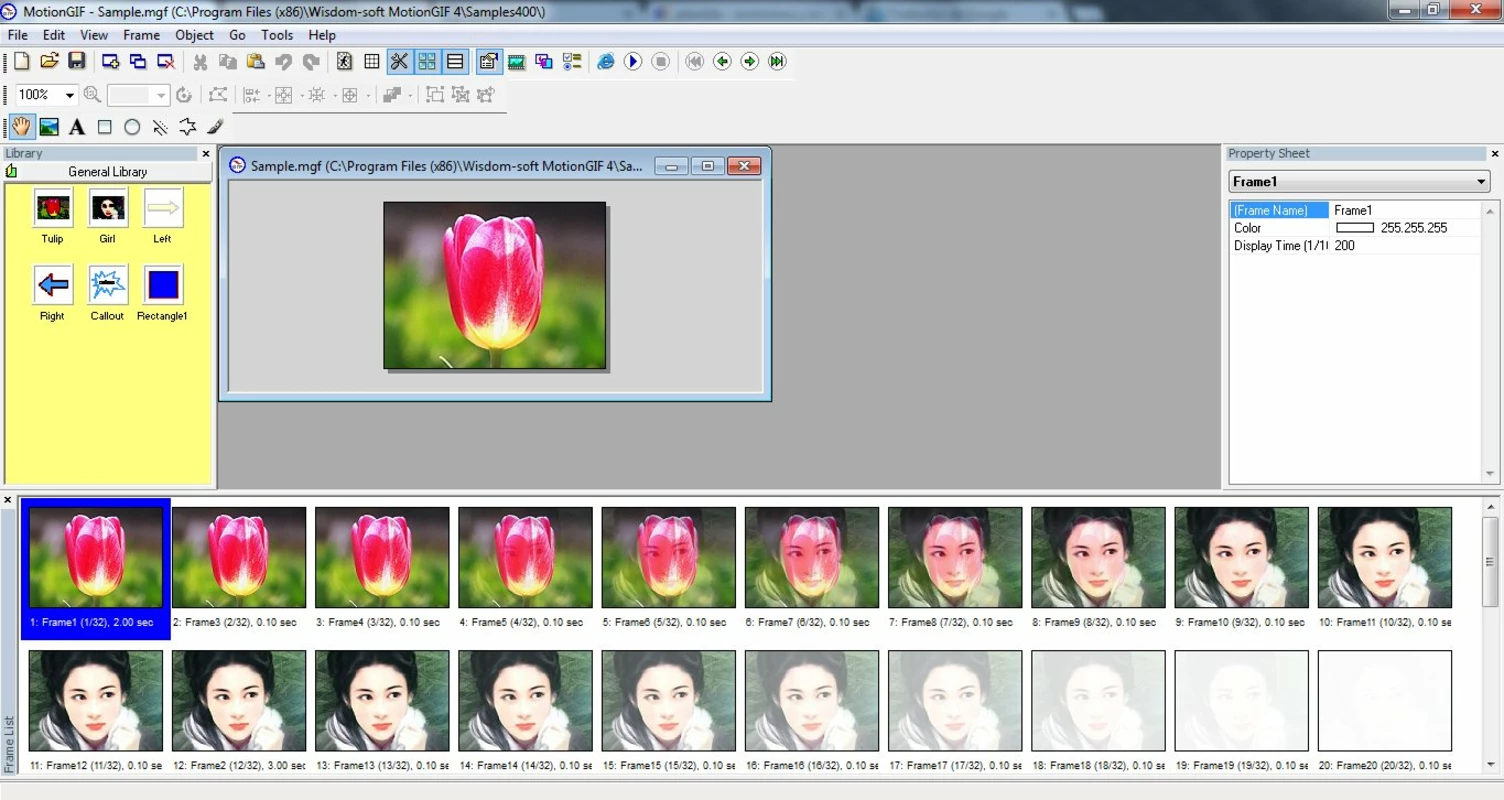Open the View menu
The width and height of the screenshot is (1504, 800).
94,34
